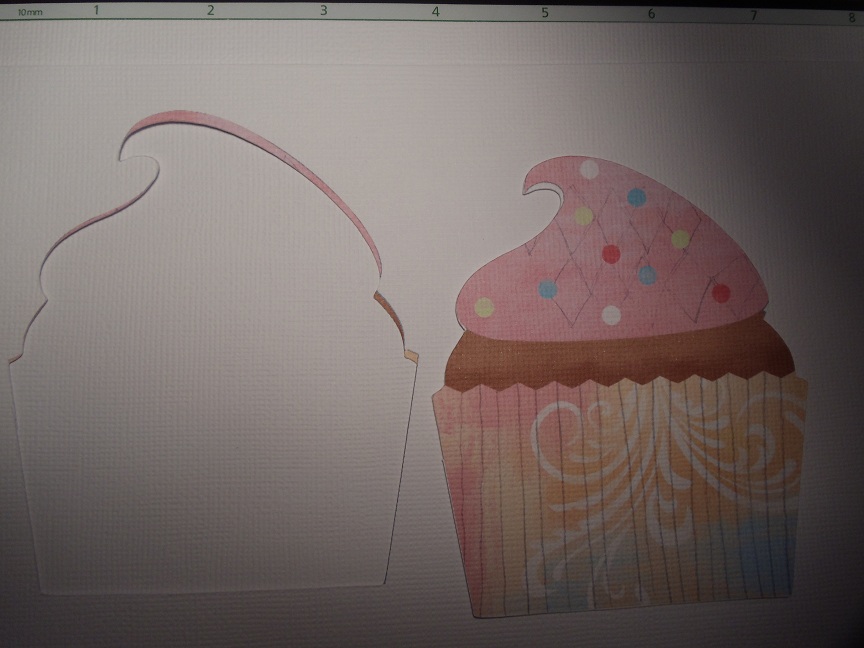The width and height of the screenshot is (864, 648).
Task: Click the '10mm' ruler unit label
Action: (x=30, y=12)
